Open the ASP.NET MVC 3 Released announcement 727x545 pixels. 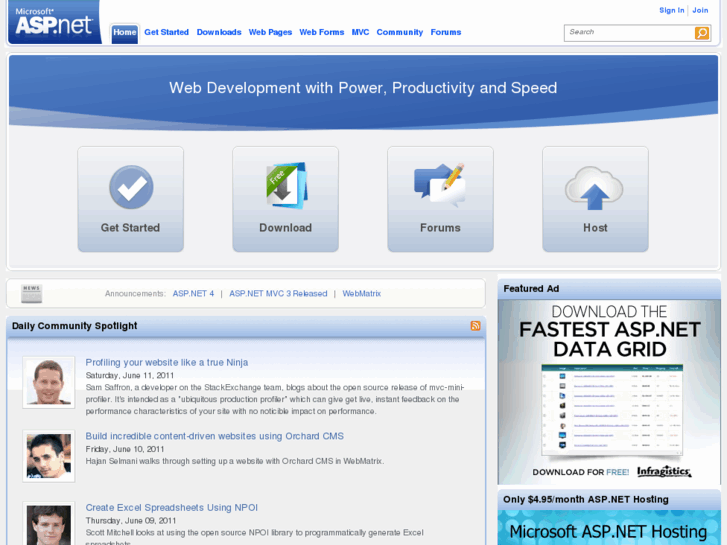coord(278,294)
